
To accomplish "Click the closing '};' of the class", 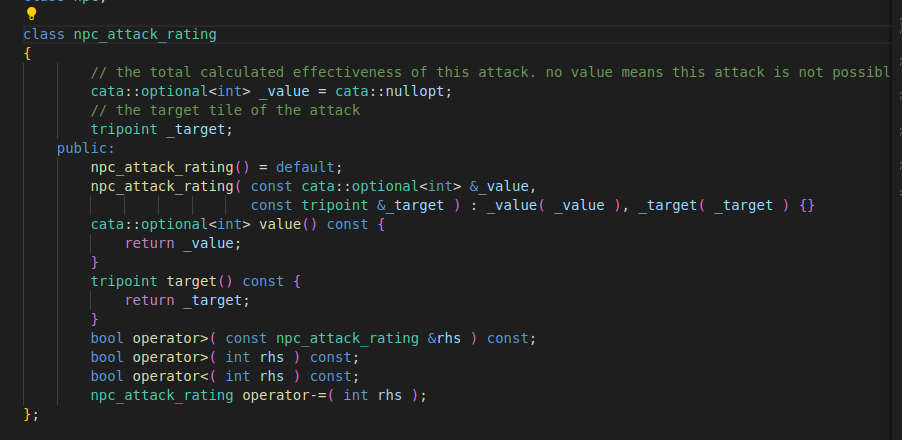I will tap(31, 414).
